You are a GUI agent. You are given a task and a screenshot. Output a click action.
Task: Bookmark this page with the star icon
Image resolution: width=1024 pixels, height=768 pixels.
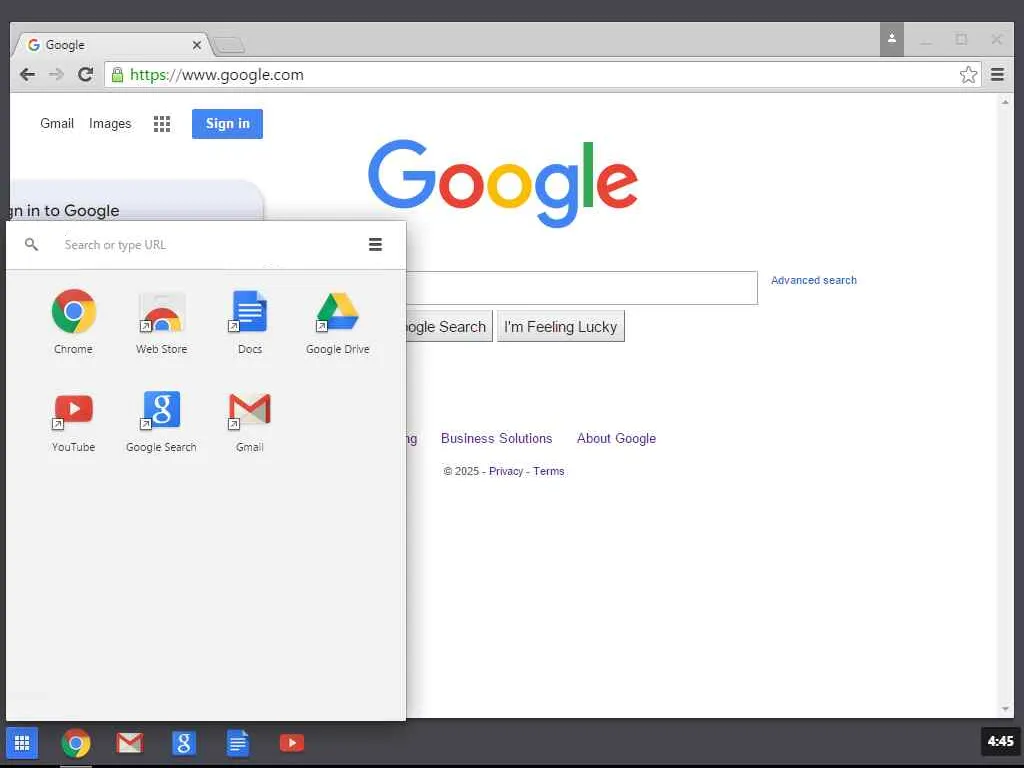coord(968,74)
